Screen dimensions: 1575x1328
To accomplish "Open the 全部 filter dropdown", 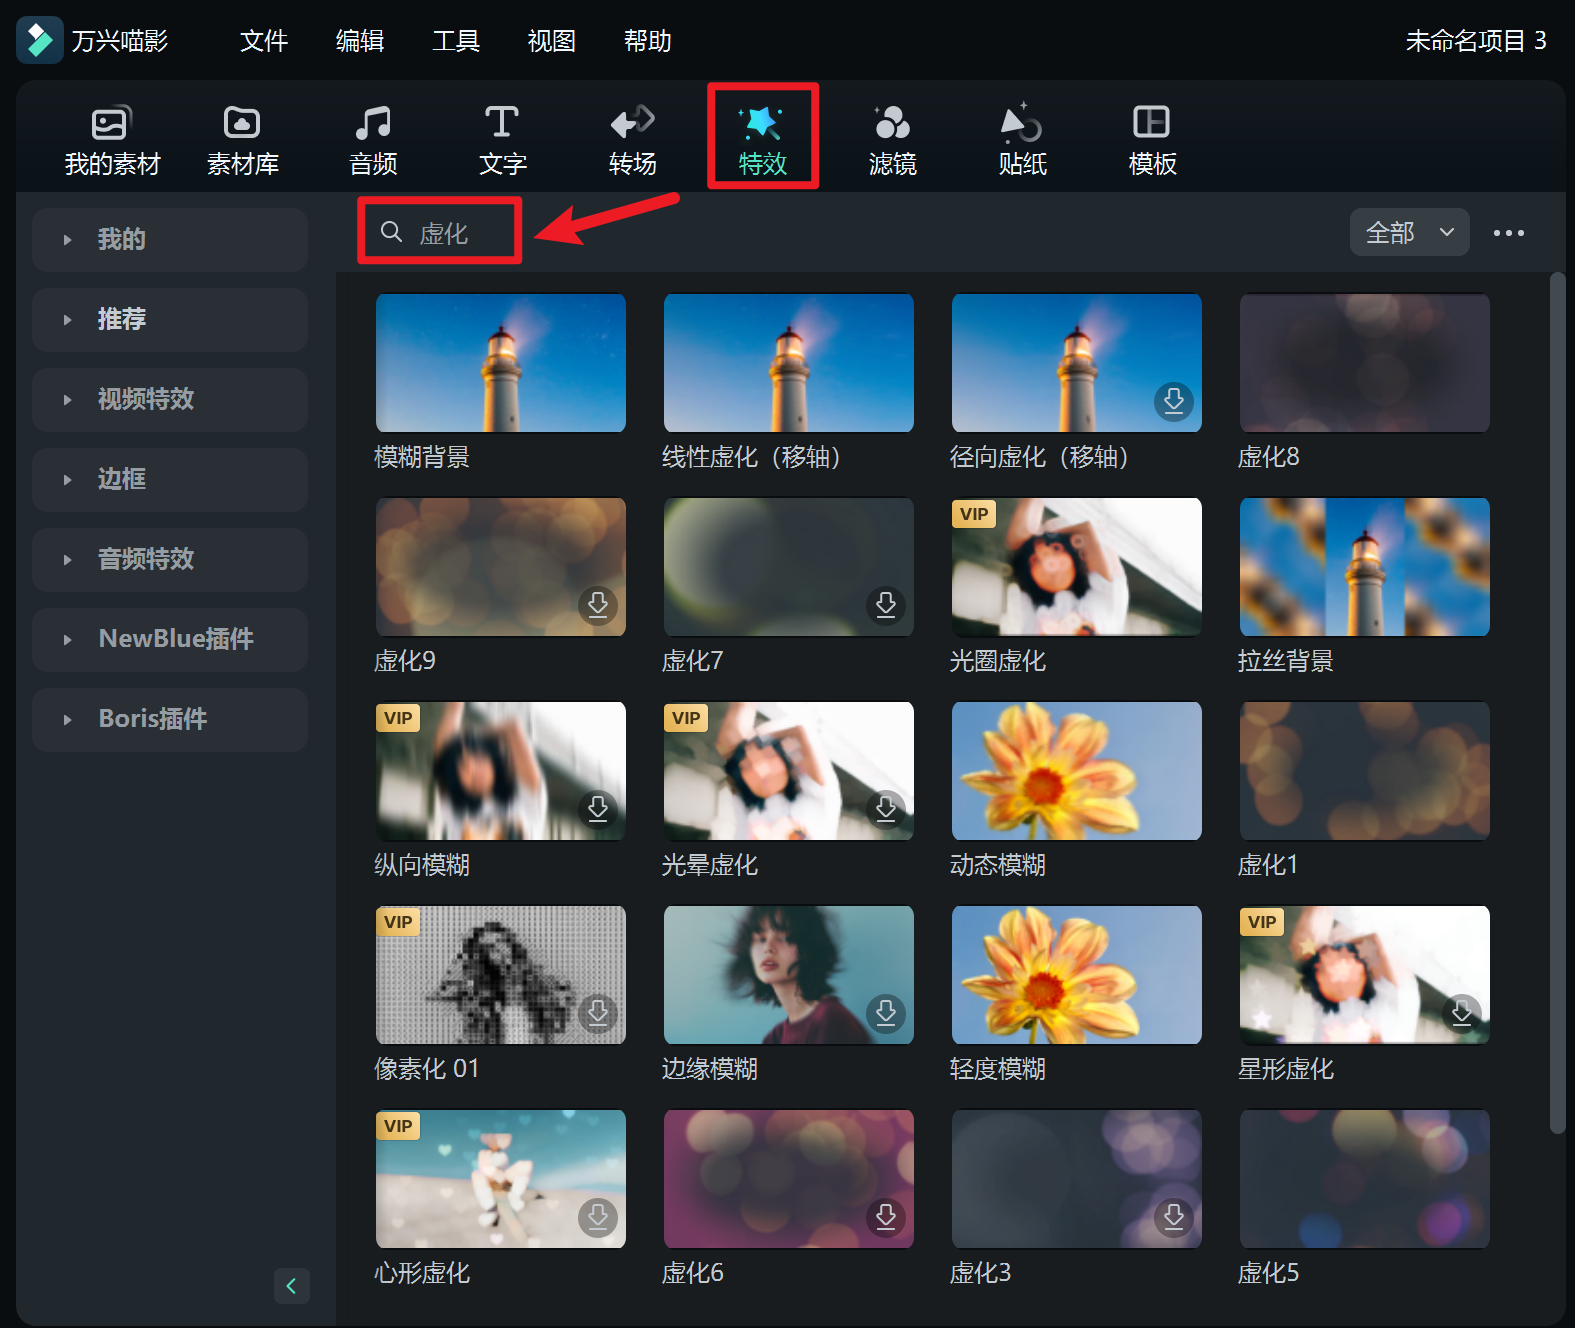I will [x=1409, y=233].
